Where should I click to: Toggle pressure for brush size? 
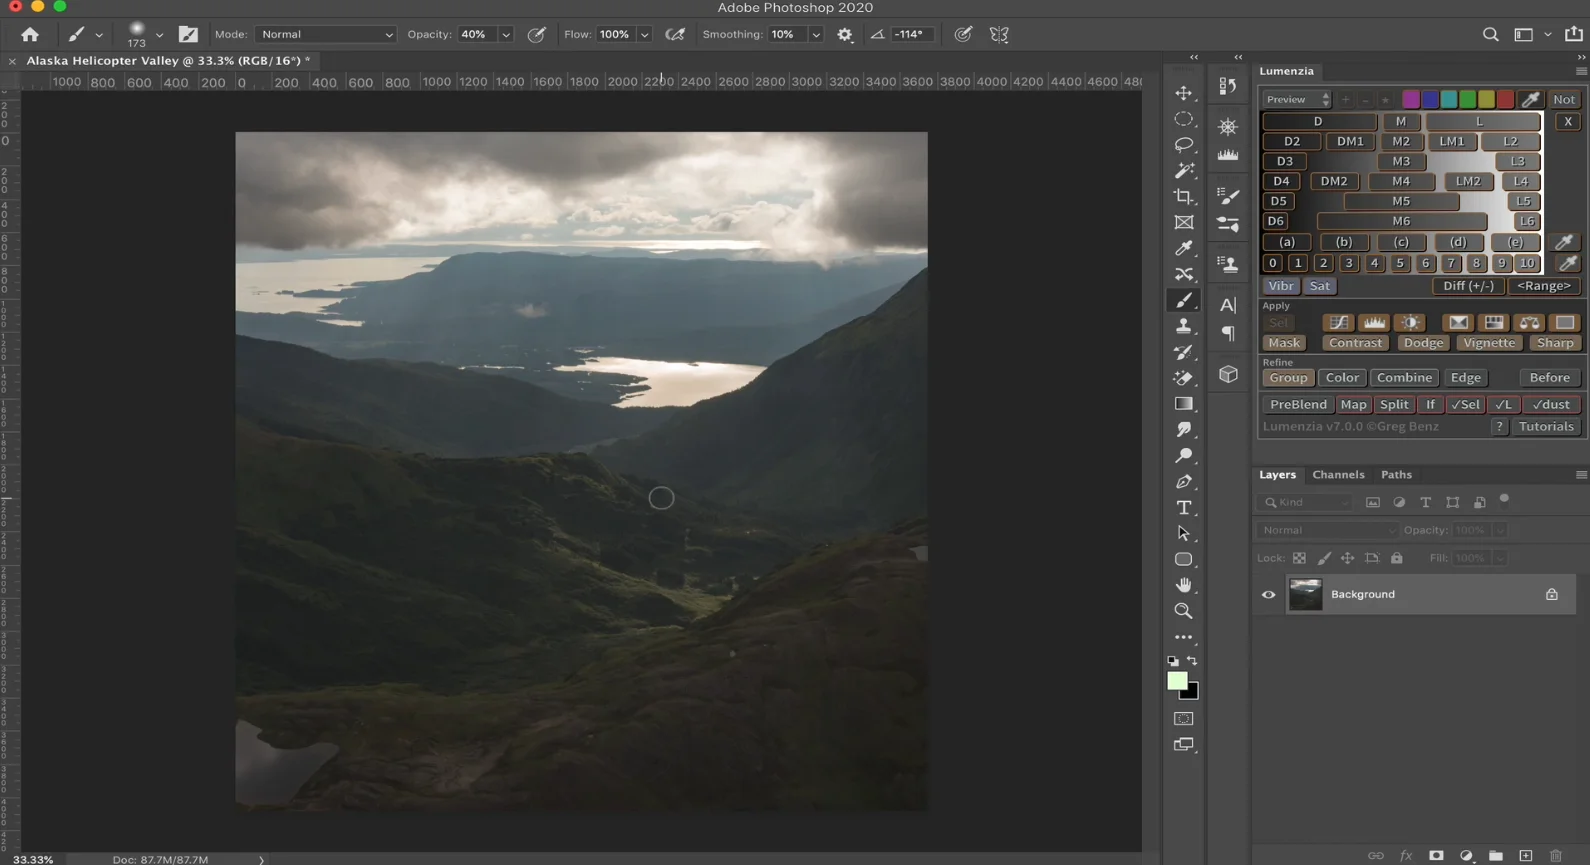(963, 34)
